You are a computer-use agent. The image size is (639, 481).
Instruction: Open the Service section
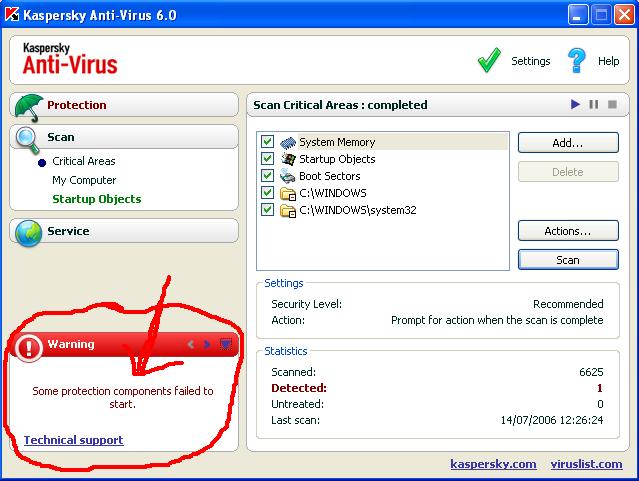(x=124, y=231)
